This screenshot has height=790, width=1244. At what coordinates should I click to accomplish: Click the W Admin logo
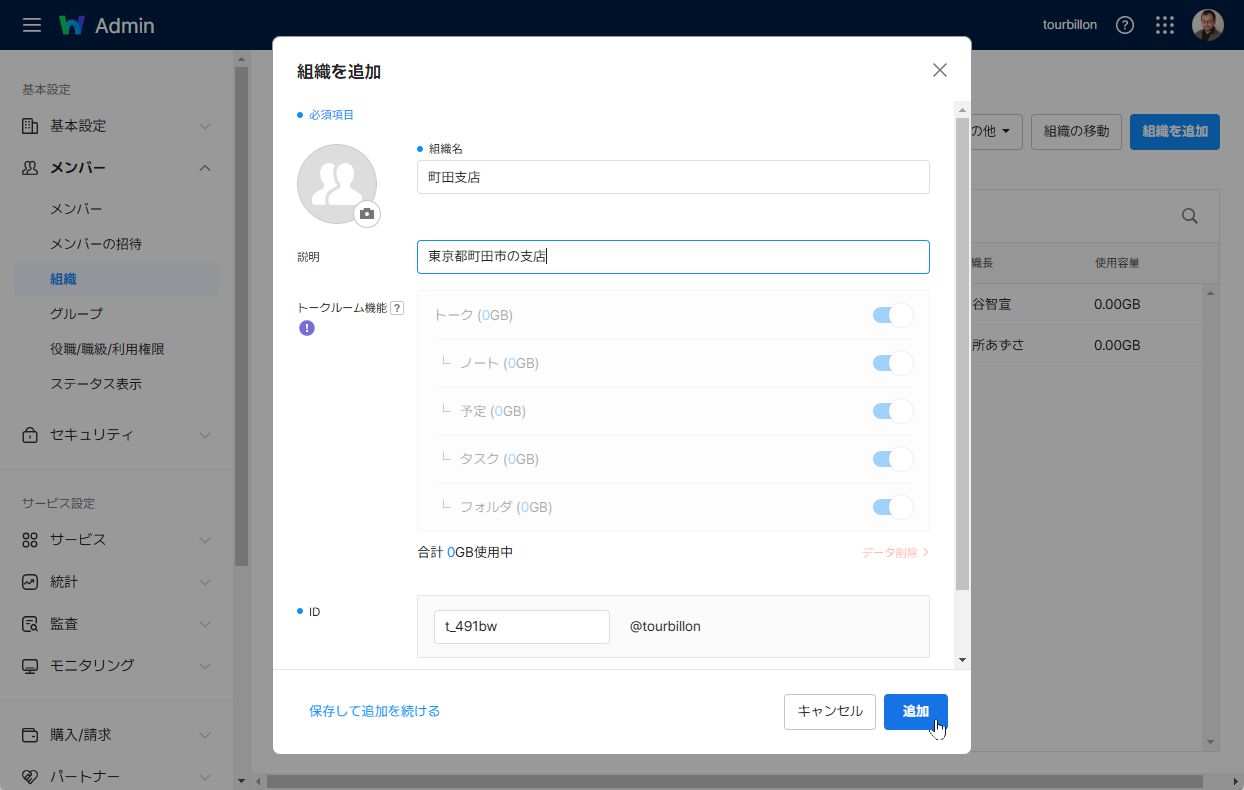[106, 25]
